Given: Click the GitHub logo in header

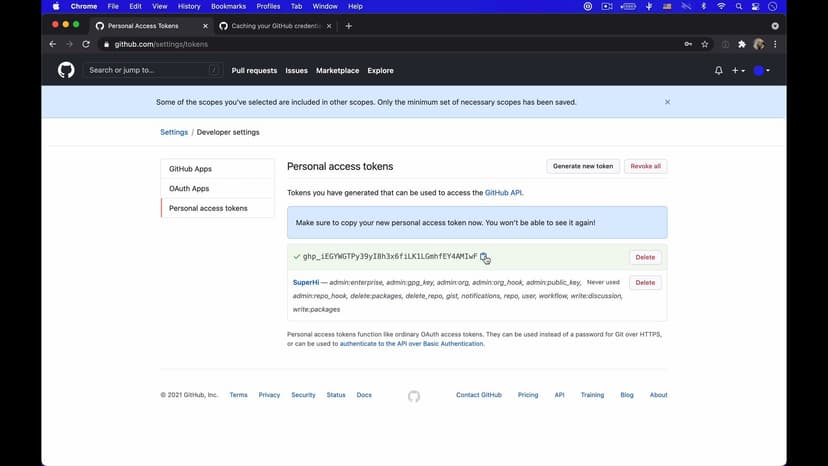Looking at the screenshot, I should 66,70.
